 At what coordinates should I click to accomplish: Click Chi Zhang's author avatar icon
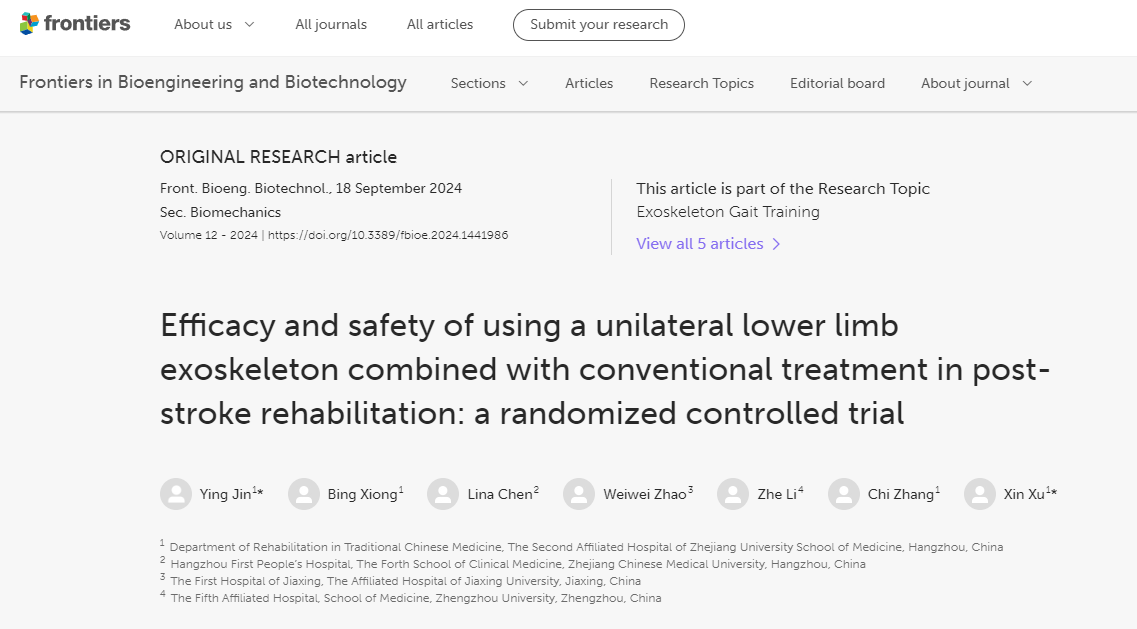click(x=844, y=494)
